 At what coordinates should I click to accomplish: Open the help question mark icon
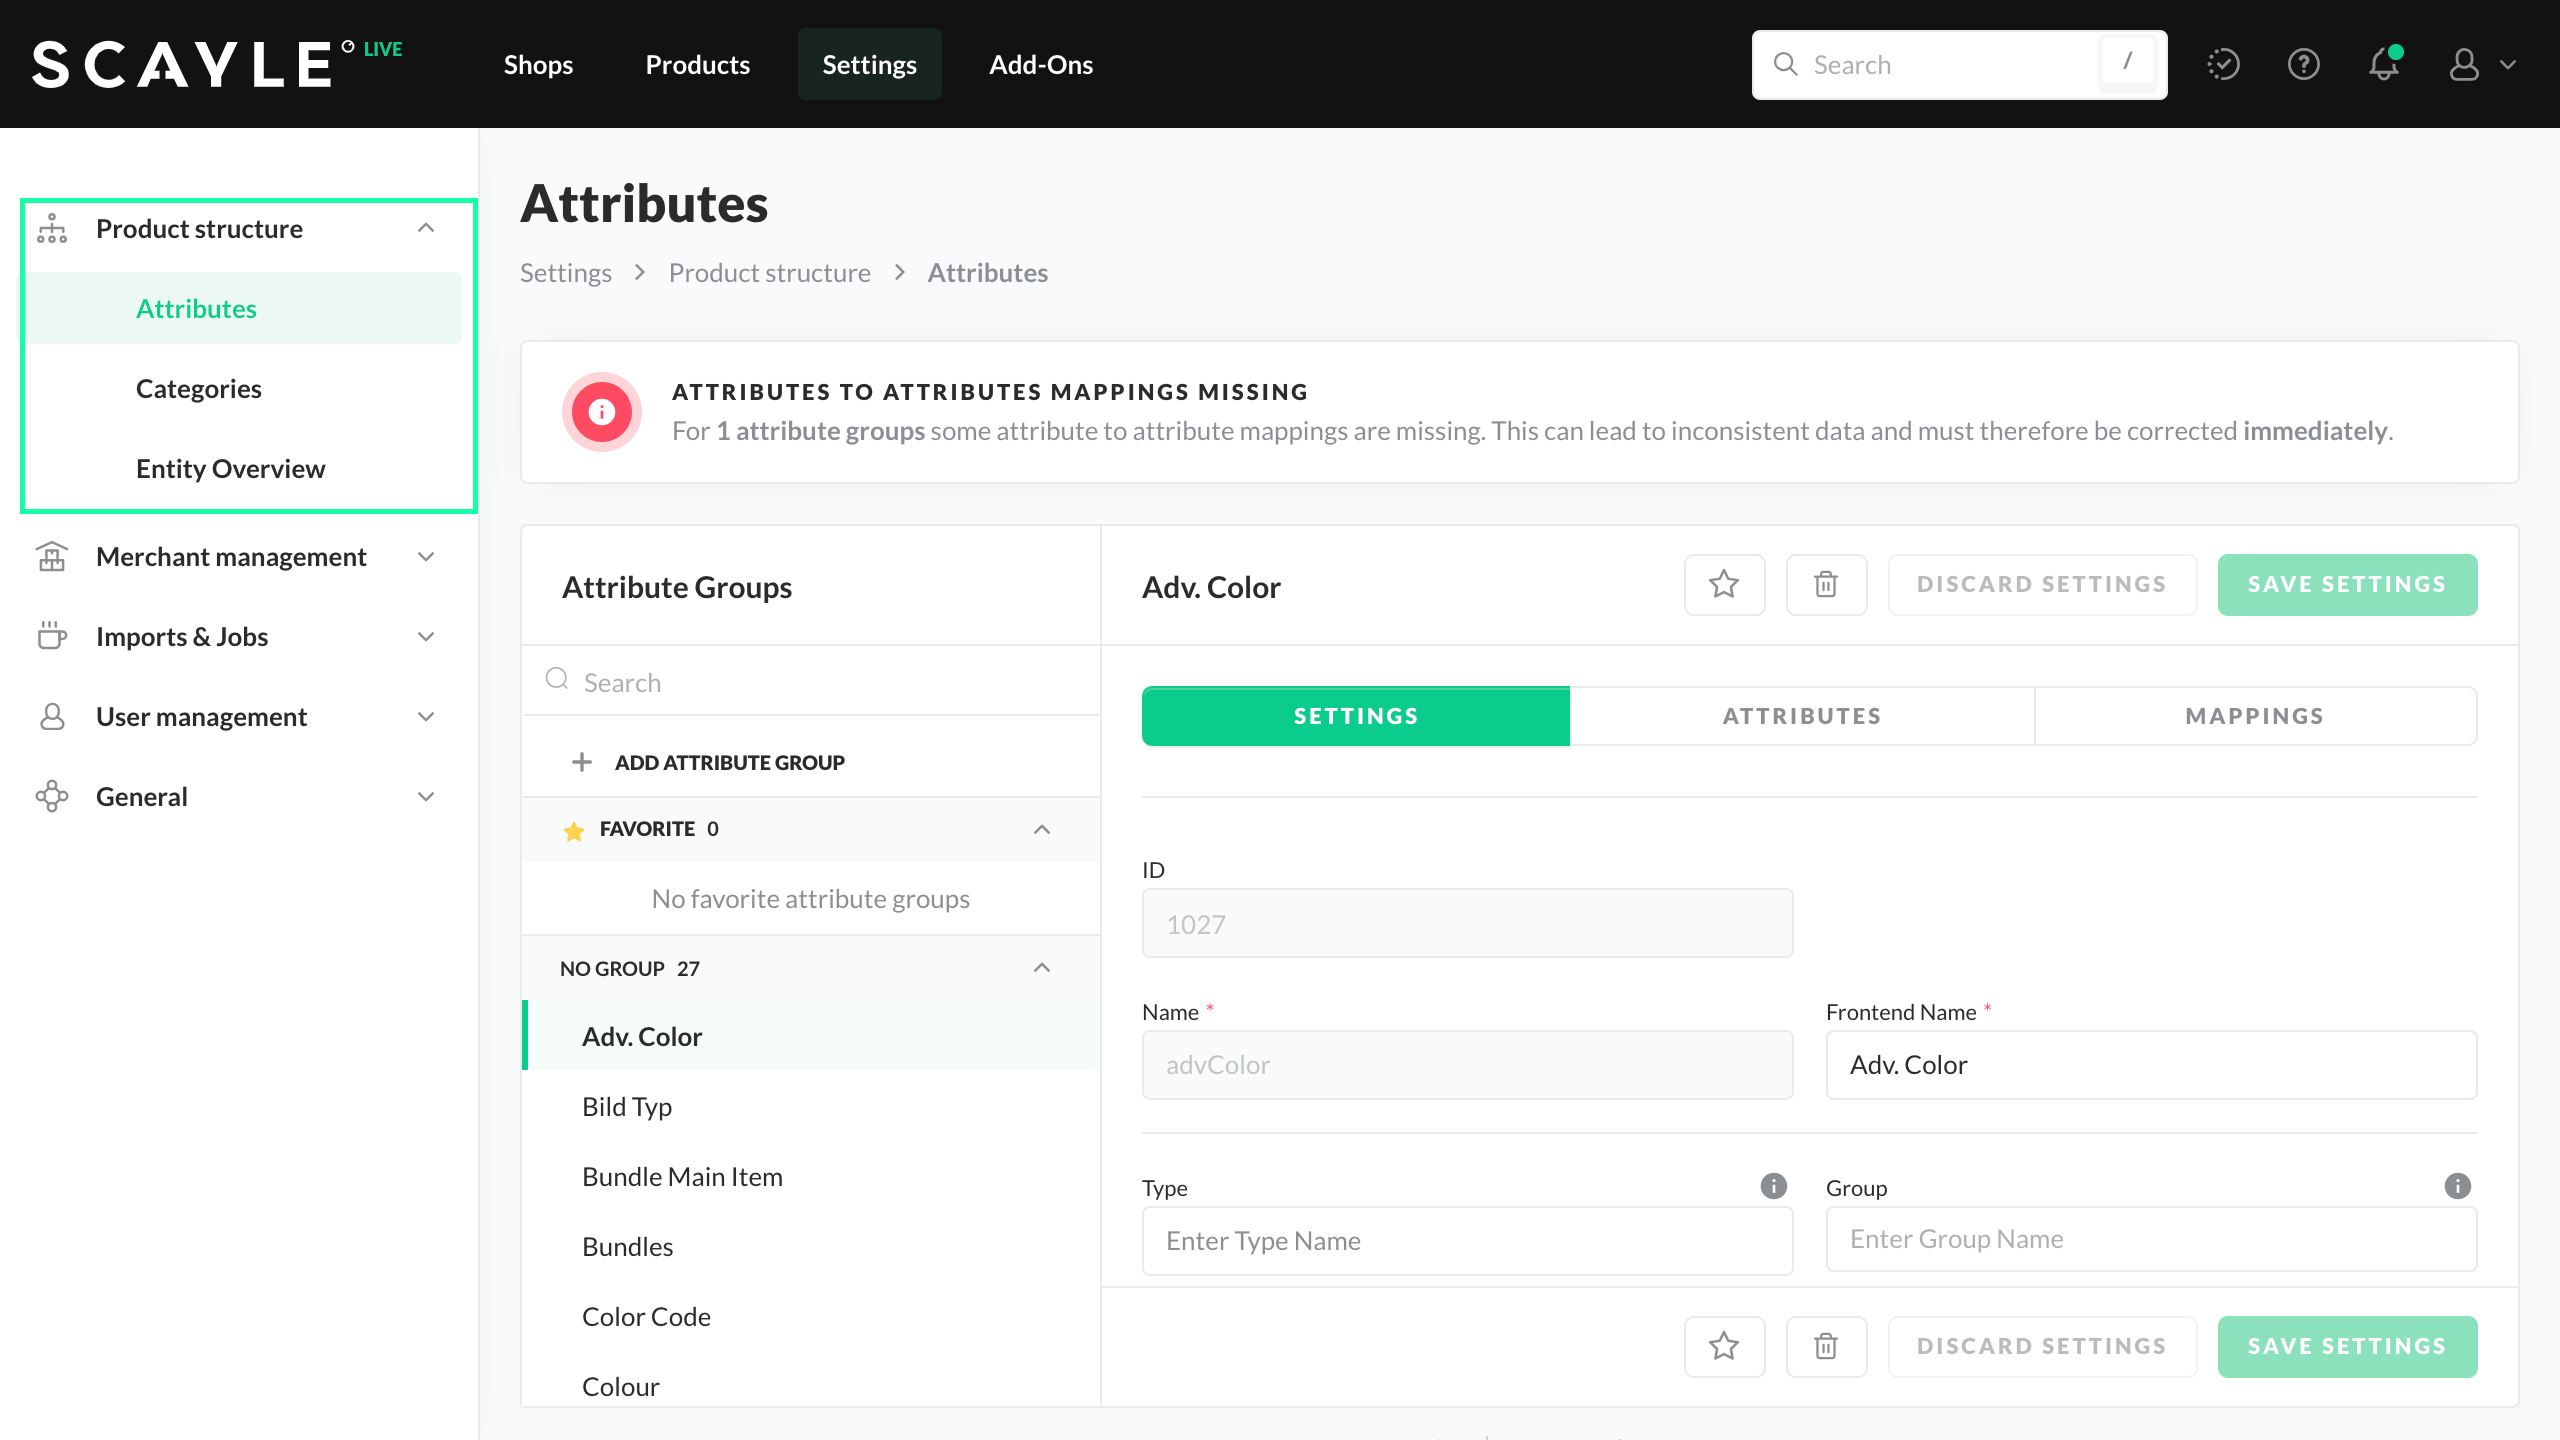(x=2304, y=65)
